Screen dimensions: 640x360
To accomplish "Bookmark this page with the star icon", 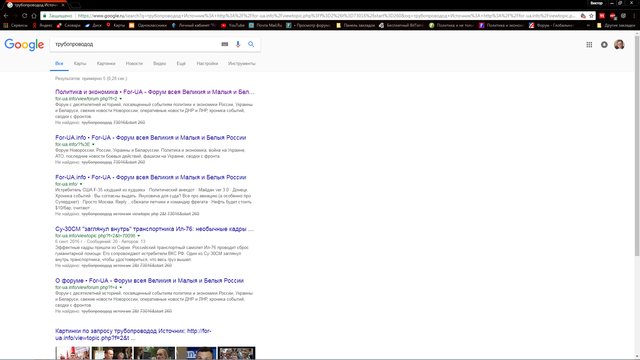I will [591, 16].
